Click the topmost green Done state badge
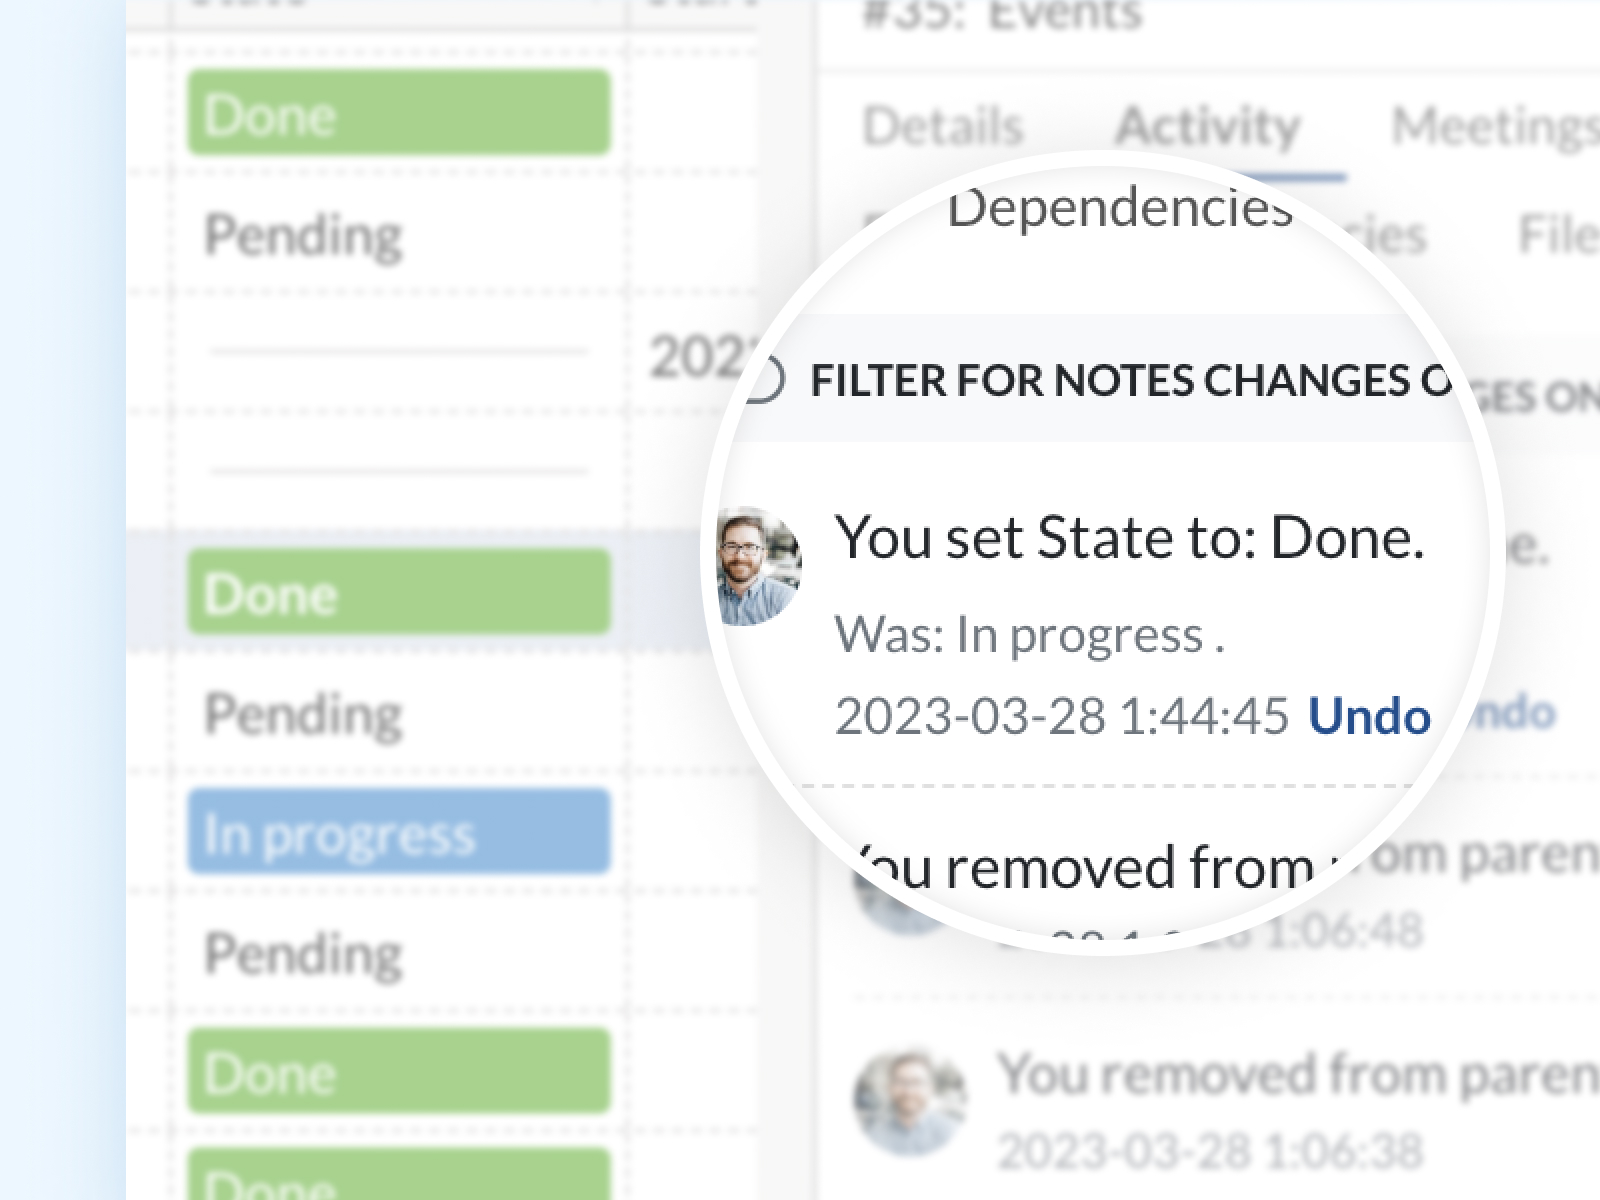The image size is (1600, 1200). (398, 113)
